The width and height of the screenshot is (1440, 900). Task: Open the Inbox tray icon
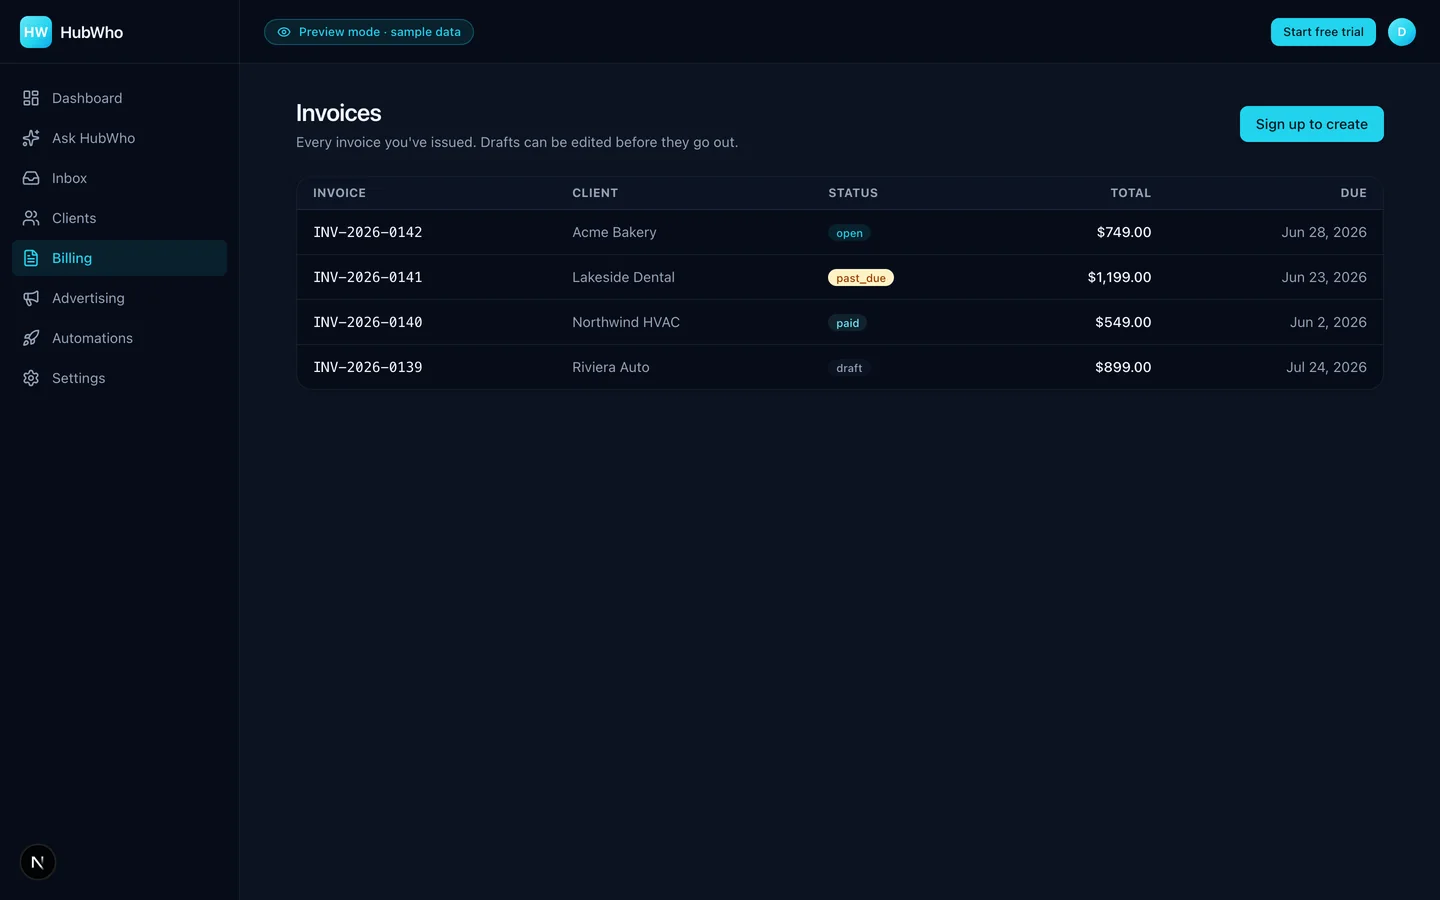point(31,178)
